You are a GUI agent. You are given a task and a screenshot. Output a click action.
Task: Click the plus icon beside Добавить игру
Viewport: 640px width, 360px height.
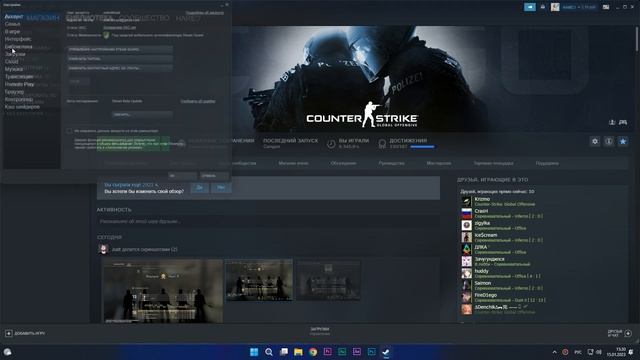click(9, 333)
